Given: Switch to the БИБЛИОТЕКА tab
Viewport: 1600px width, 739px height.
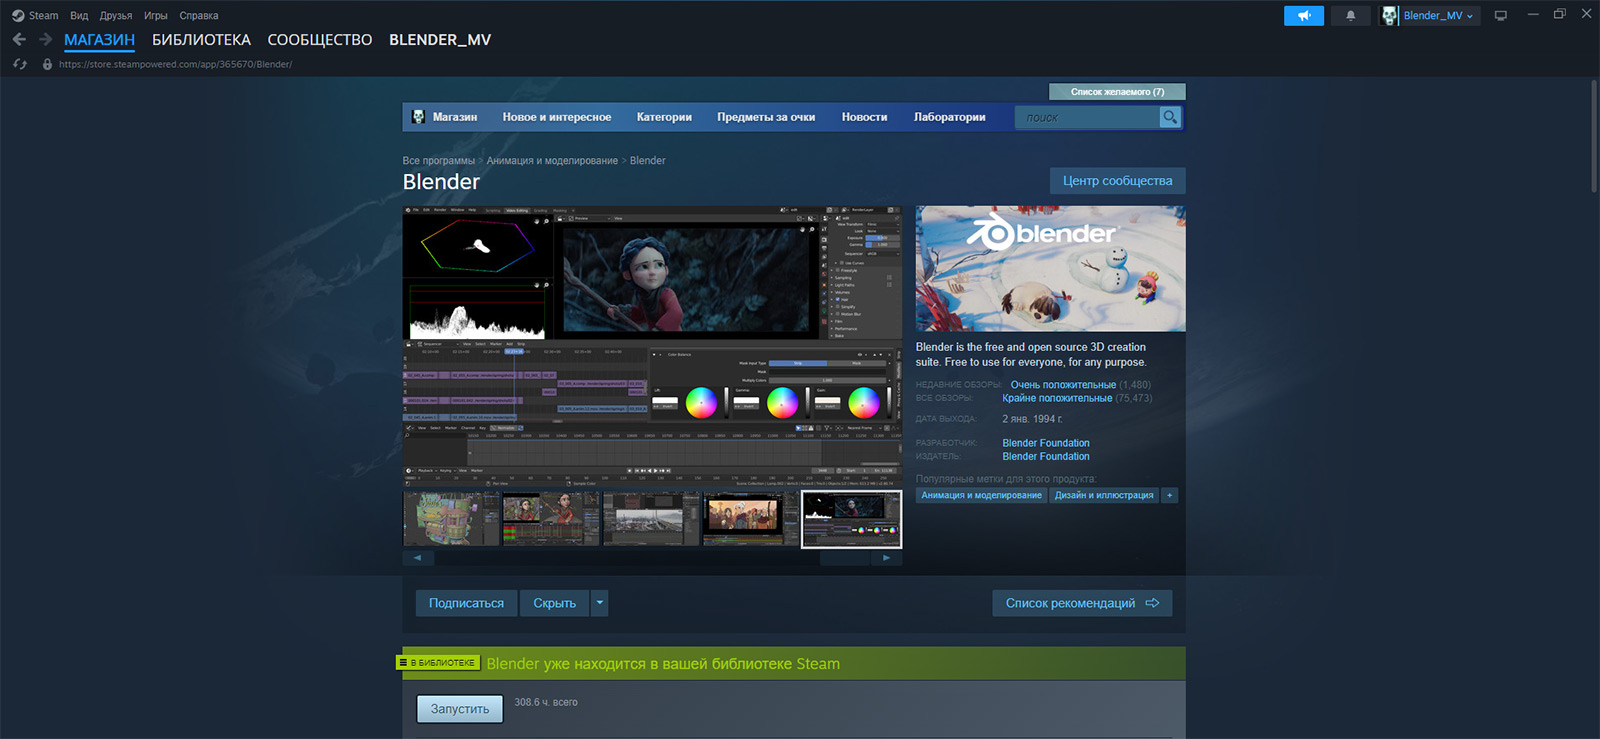Looking at the screenshot, I should click(201, 40).
